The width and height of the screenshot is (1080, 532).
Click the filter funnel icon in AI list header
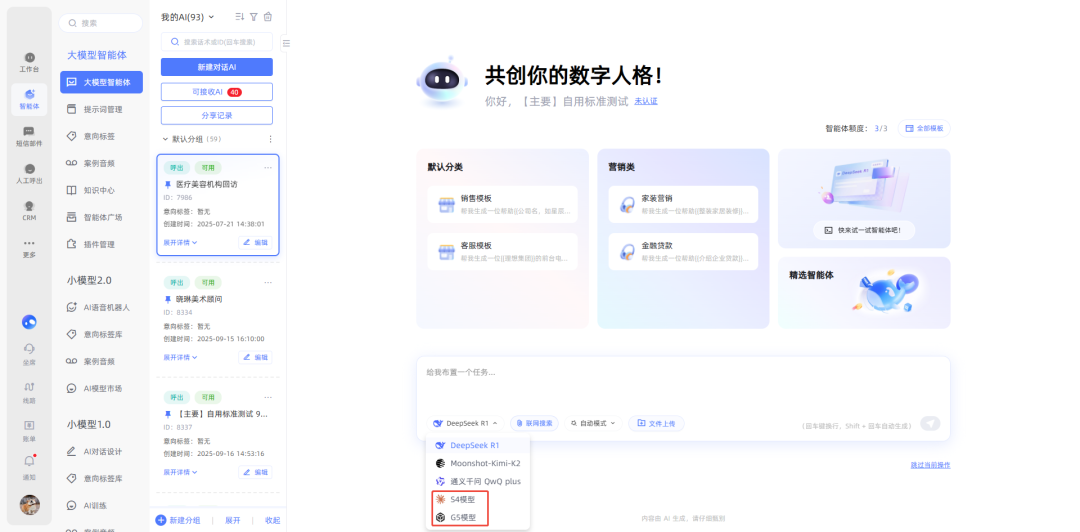point(253,17)
